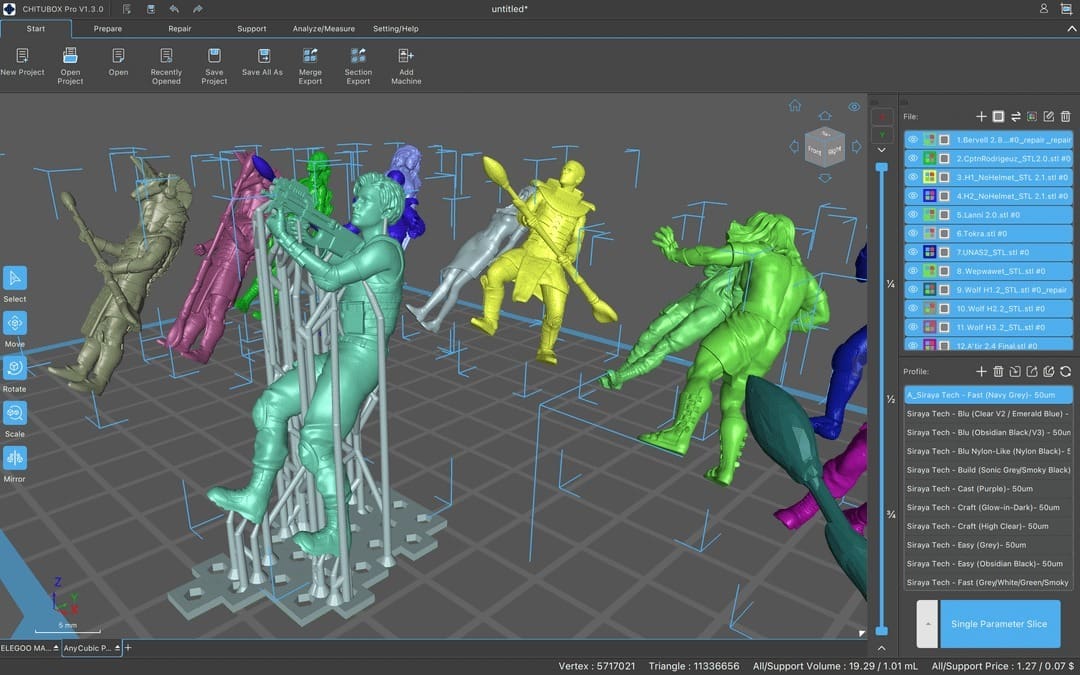The height and width of the screenshot is (675, 1080).
Task: Click the select-all square in the File panel
Action: tap(998, 116)
